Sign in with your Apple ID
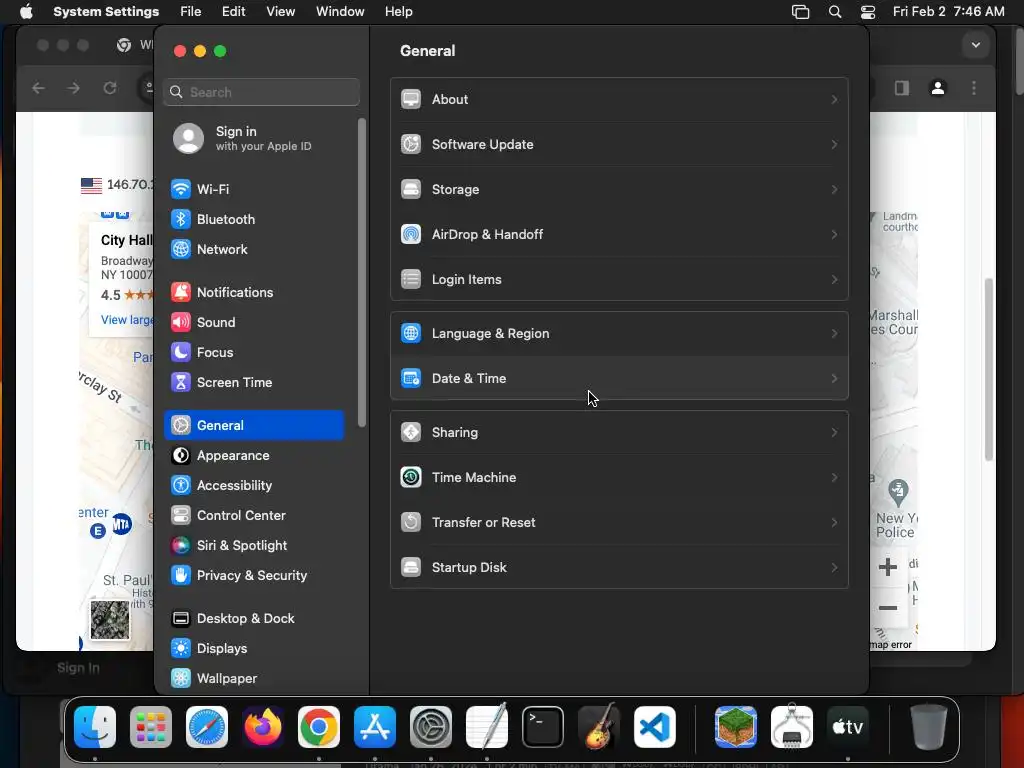Image resolution: width=1024 pixels, height=768 pixels. [x=255, y=138]
